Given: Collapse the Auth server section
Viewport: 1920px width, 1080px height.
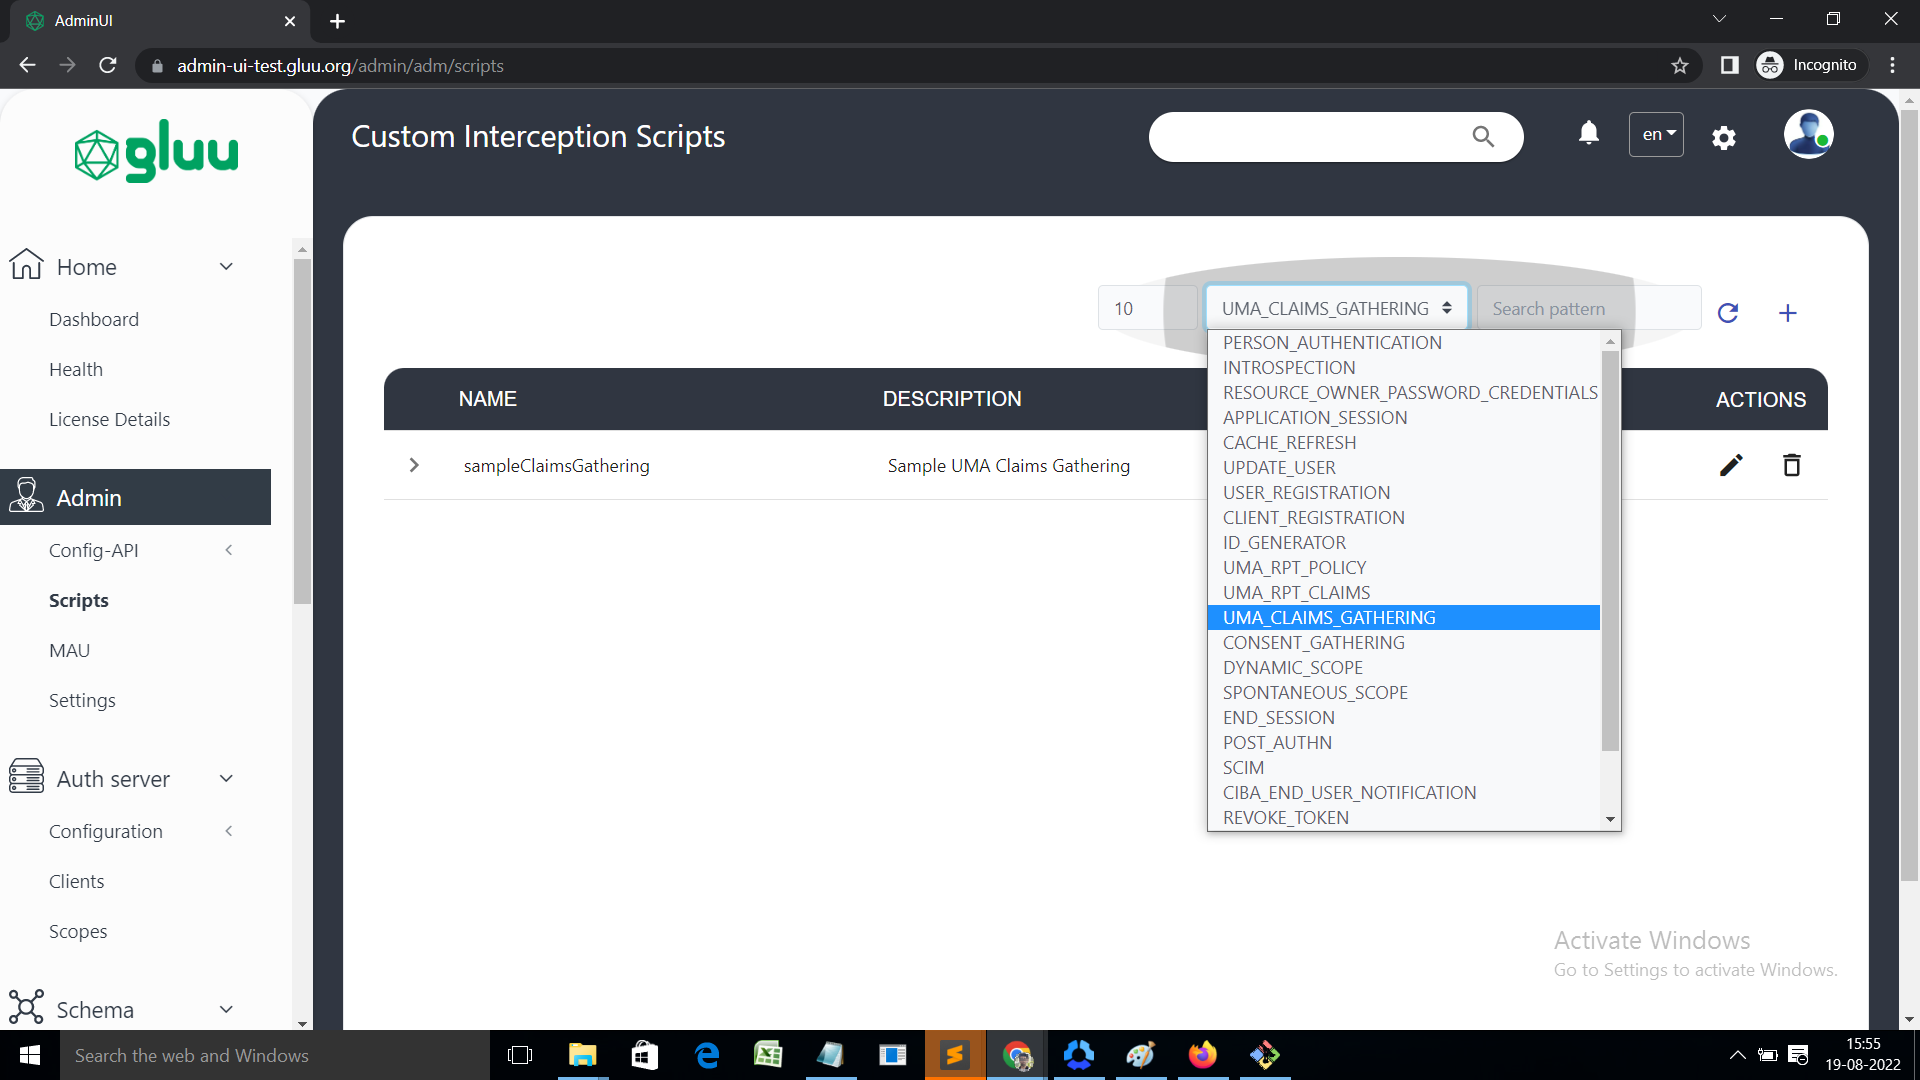Looking at the screenshot, I should [x=226, y=778].
